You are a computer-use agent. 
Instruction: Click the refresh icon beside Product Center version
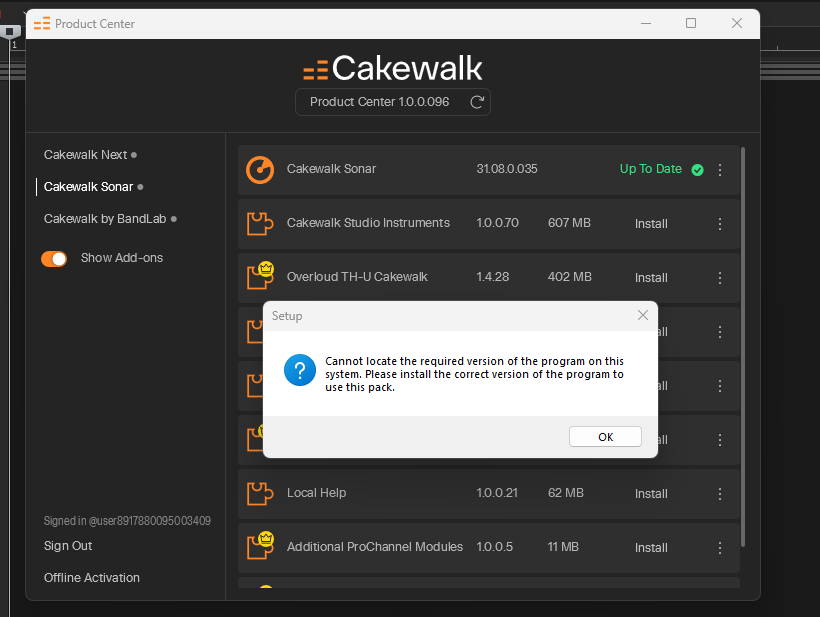pos(476,102)
